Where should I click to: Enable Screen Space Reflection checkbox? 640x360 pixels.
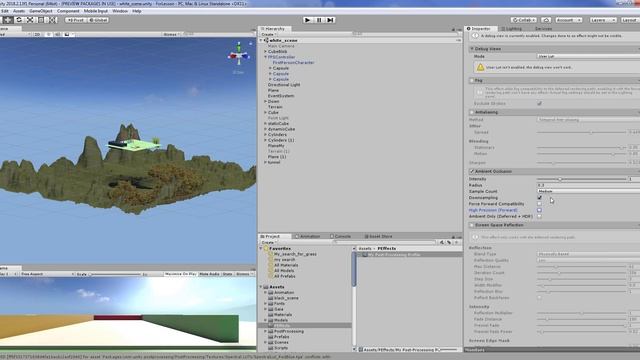[472, 225]
